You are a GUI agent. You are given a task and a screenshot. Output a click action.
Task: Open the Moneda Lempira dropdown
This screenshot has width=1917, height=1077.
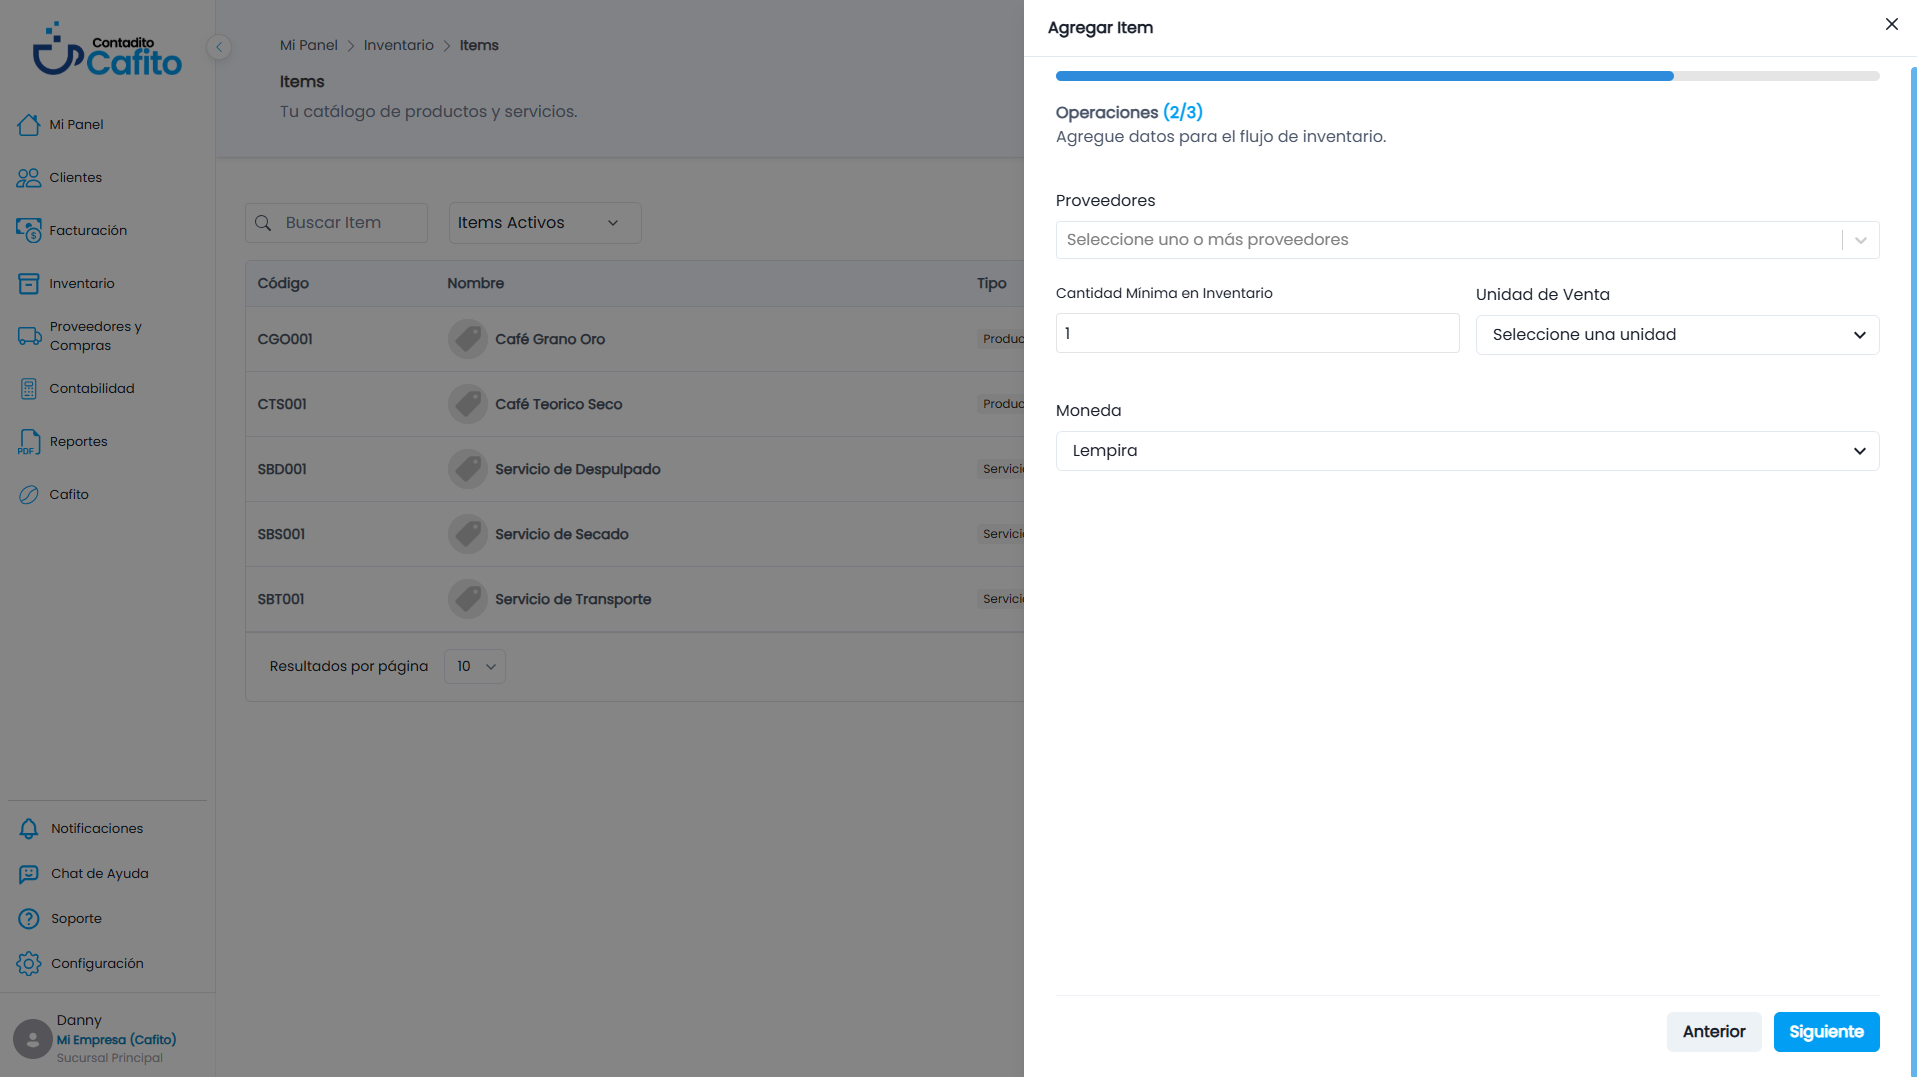(1467, 451)
